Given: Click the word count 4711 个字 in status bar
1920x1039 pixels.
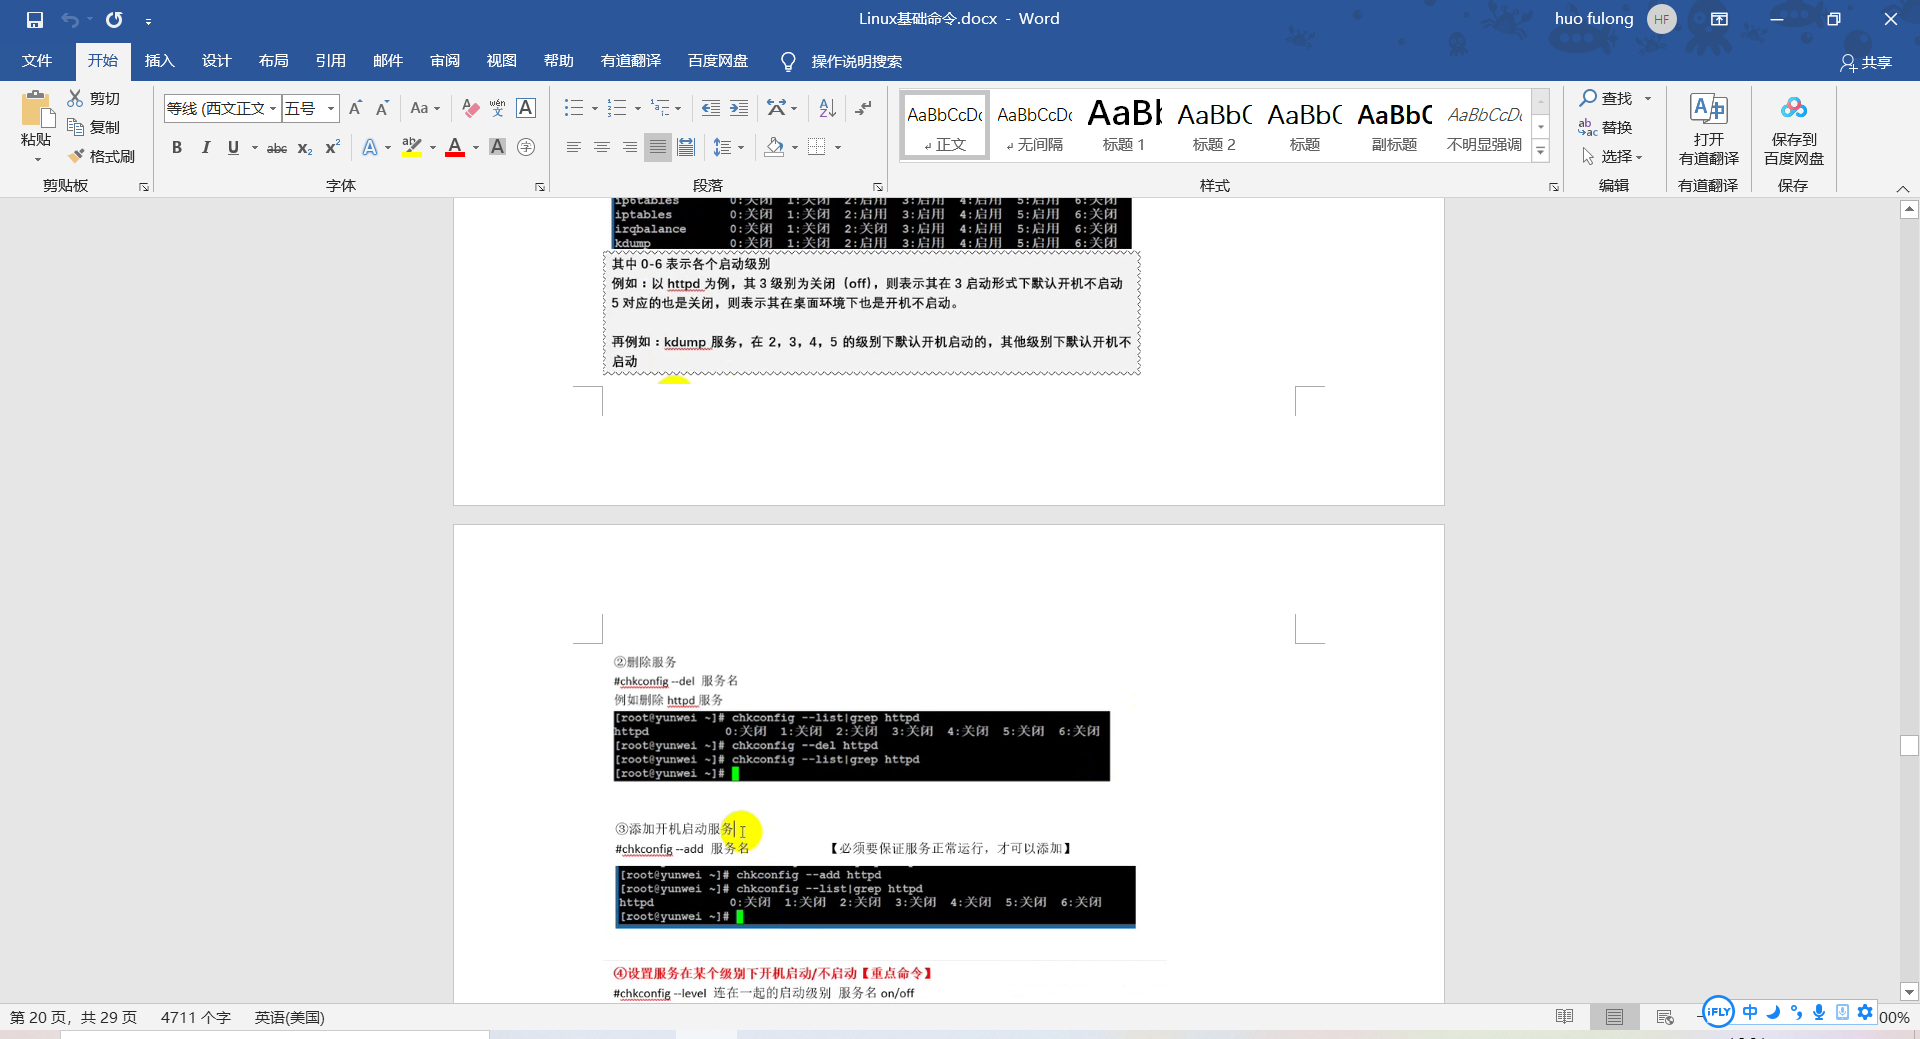Looking at the screenshot, I should (196, 1017).
